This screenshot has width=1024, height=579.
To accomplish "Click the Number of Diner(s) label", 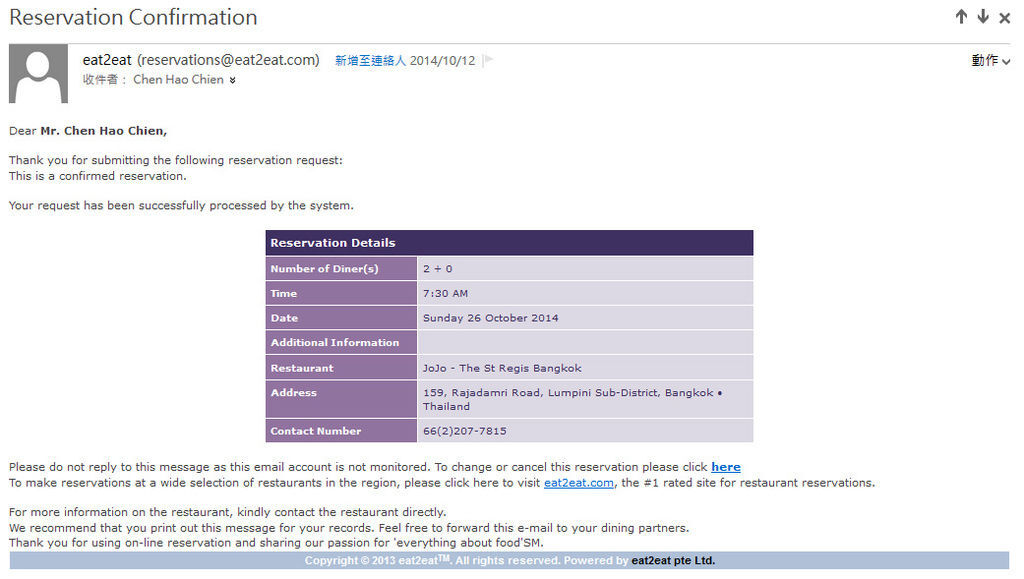I will point(324,268).
